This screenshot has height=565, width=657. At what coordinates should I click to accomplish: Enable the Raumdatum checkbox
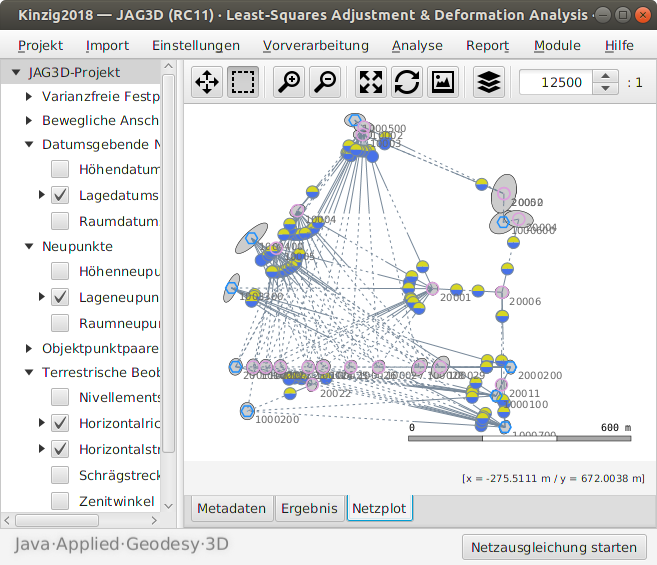60,221
